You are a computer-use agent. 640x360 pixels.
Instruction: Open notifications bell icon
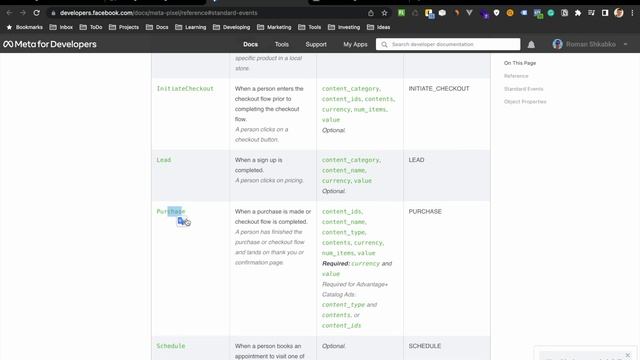(x=531, y=44)
